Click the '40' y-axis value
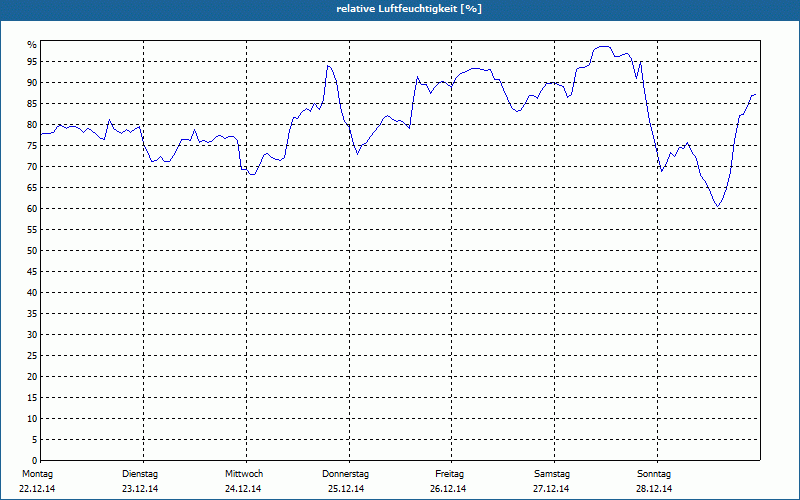Viewport: 800px width, 500px height. [x=32, y=293]
